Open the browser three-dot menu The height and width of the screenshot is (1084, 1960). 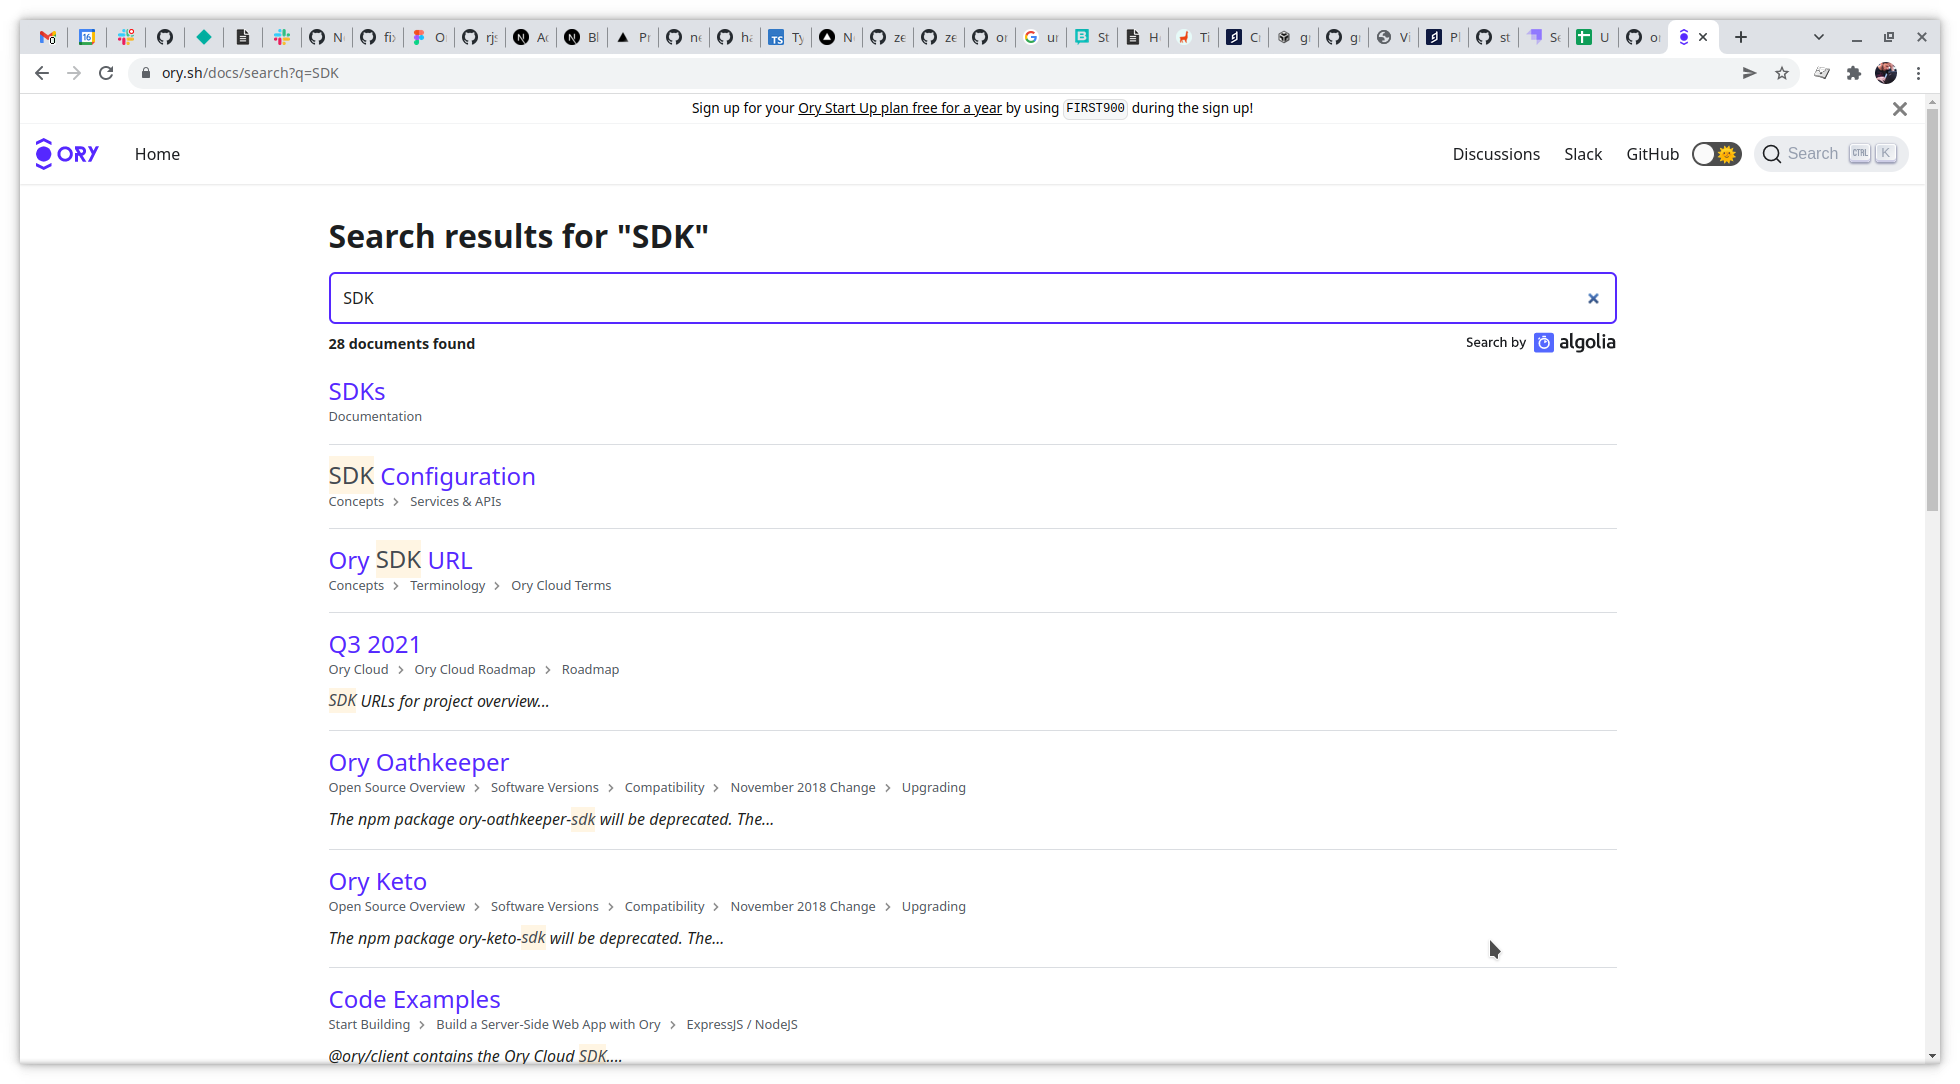(1919, 72)
